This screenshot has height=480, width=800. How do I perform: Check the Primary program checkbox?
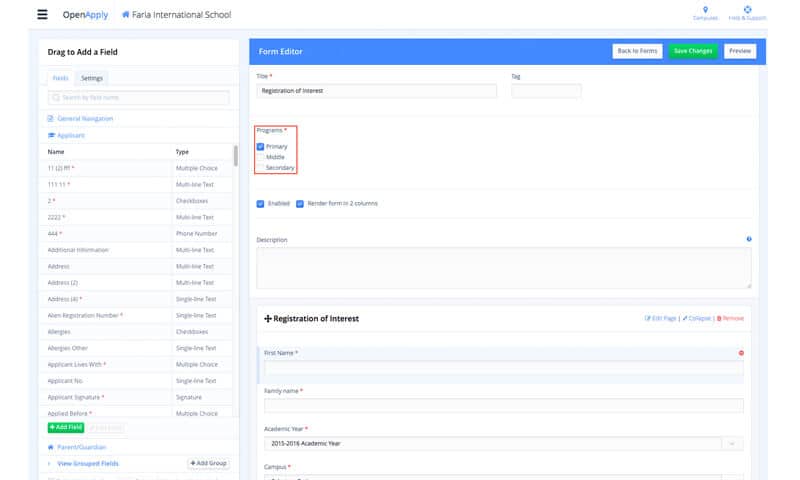[260, 146]
